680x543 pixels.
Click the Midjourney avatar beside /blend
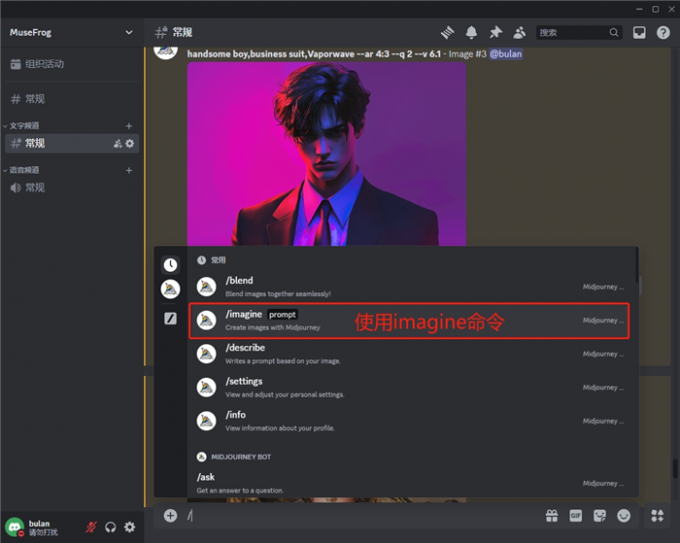click(x=206, y=287)
